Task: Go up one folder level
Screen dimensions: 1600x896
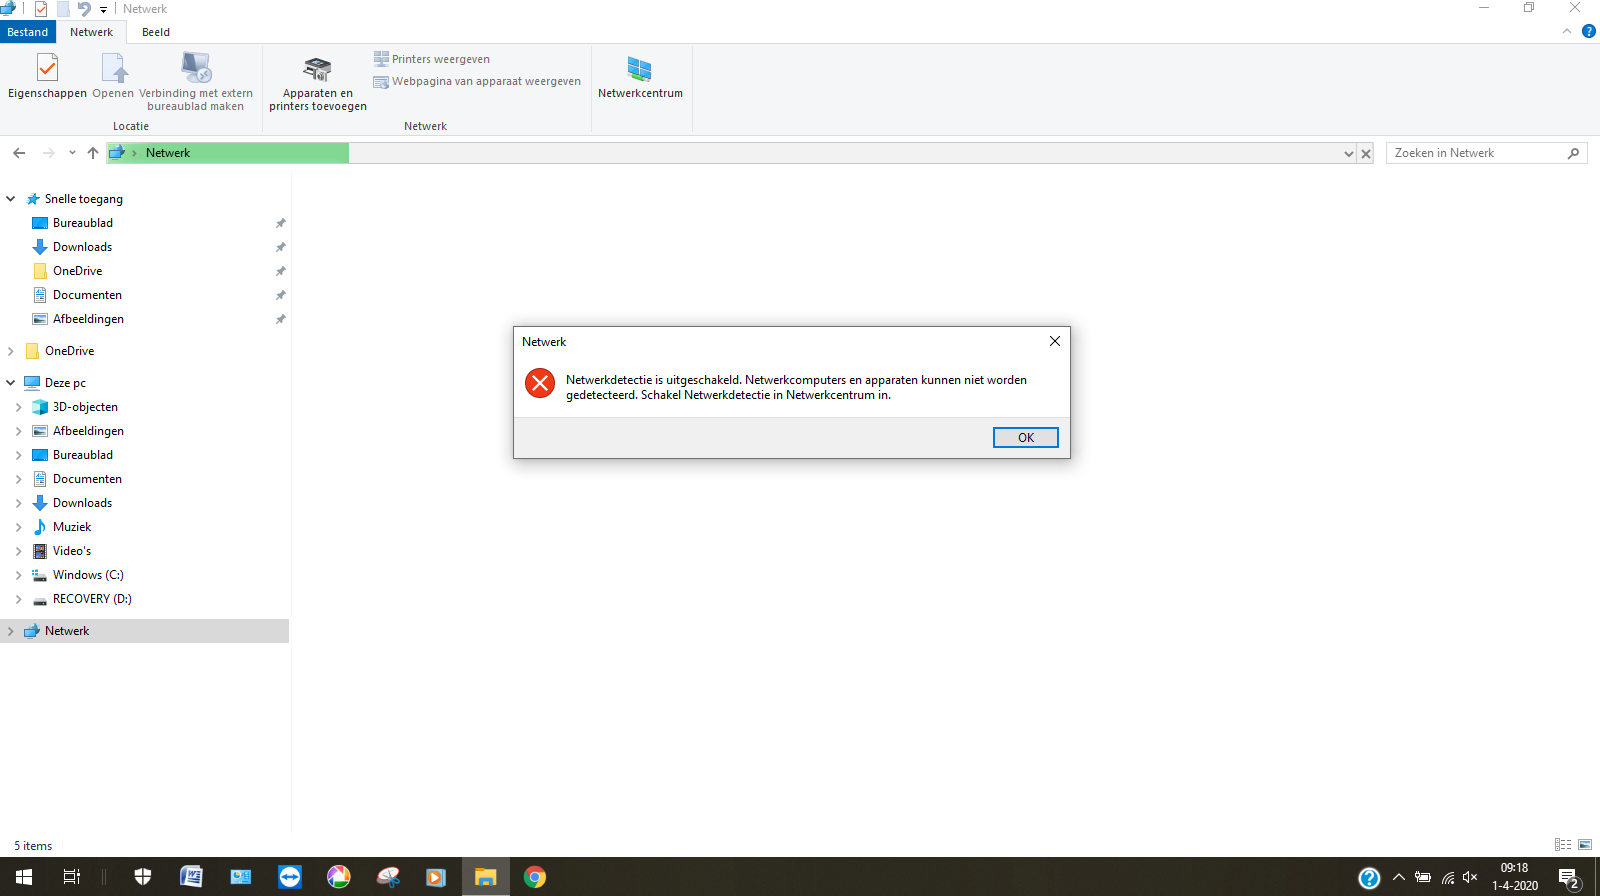Action: pos(93,153)
